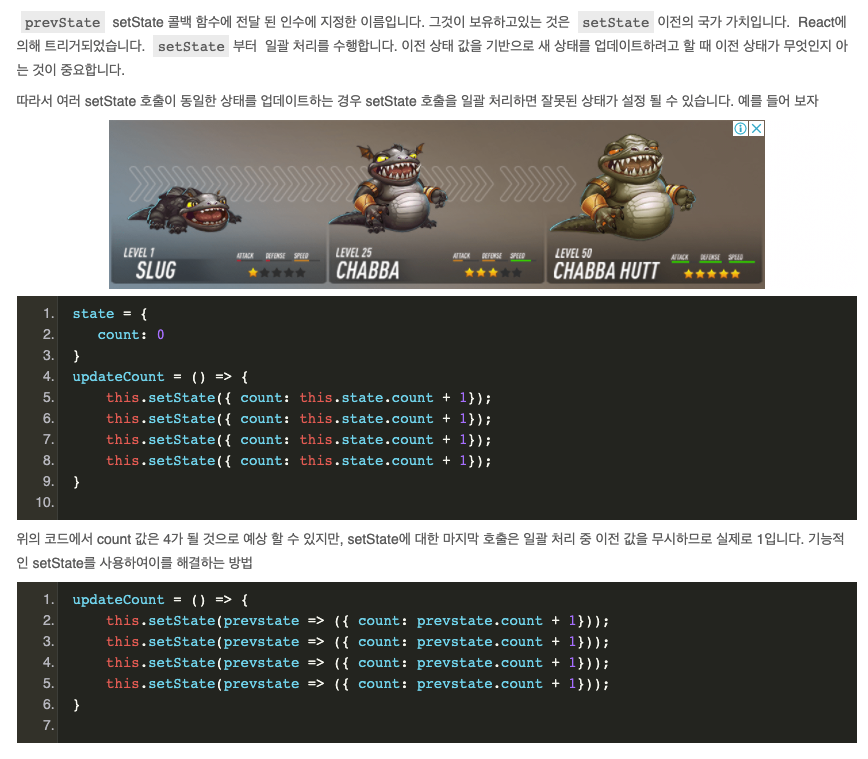Image resolution: width=868 pixels, height=759 pixels.
Task: Click the inline code 'prevState' at paragraph start
Action: pyautogui.click(x=63, y=23)
